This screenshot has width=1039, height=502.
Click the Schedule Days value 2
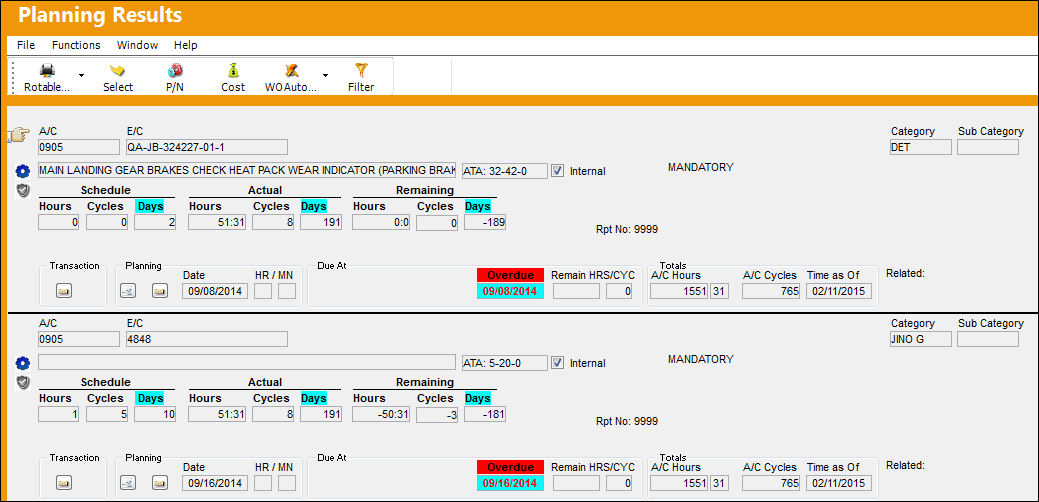[x=155, y=223]
